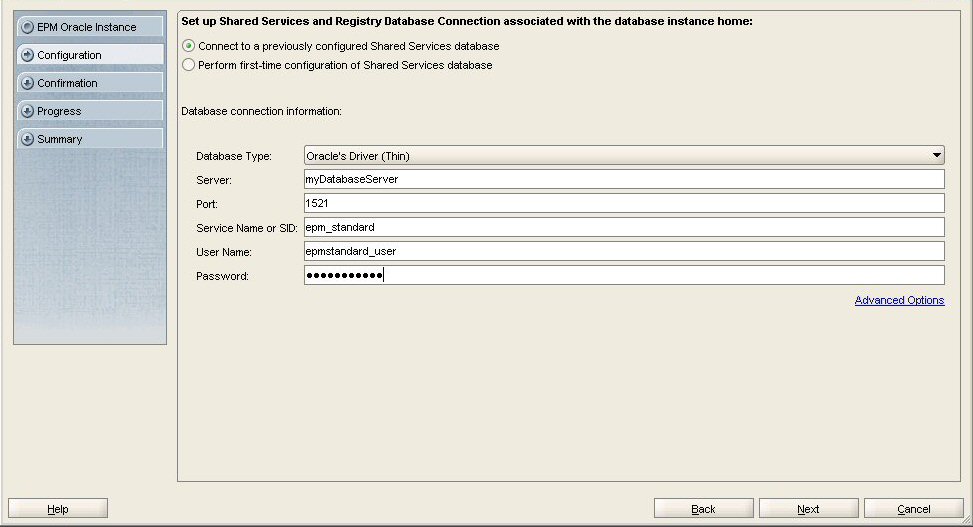
Task: Click the Port label
Action: [207, 204]
